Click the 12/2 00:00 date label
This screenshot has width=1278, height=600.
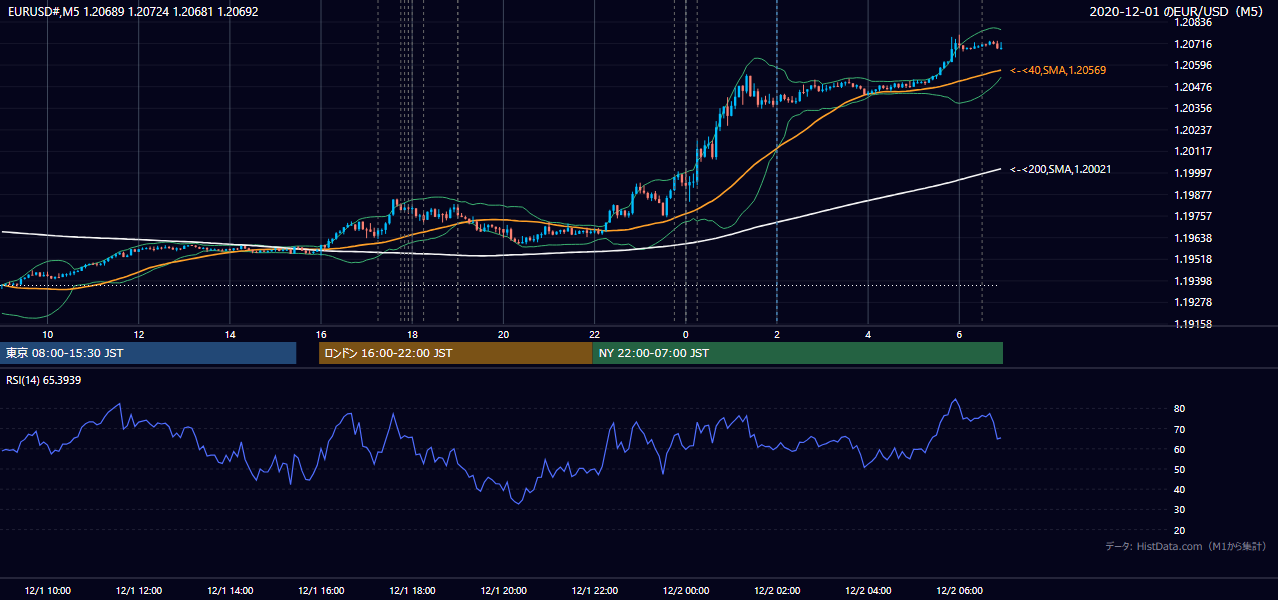tap(685, 590)
